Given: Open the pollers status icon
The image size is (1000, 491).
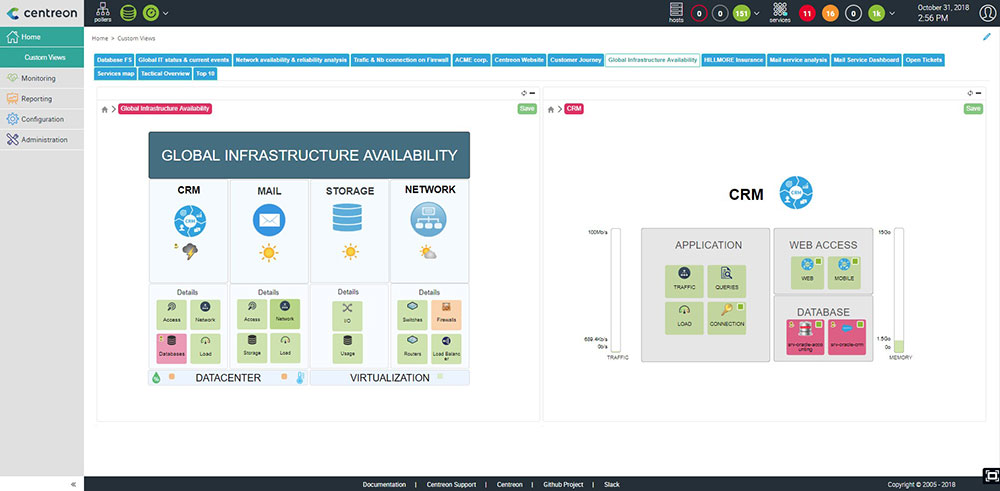Looking at the screenshot, I should (103, 12).
